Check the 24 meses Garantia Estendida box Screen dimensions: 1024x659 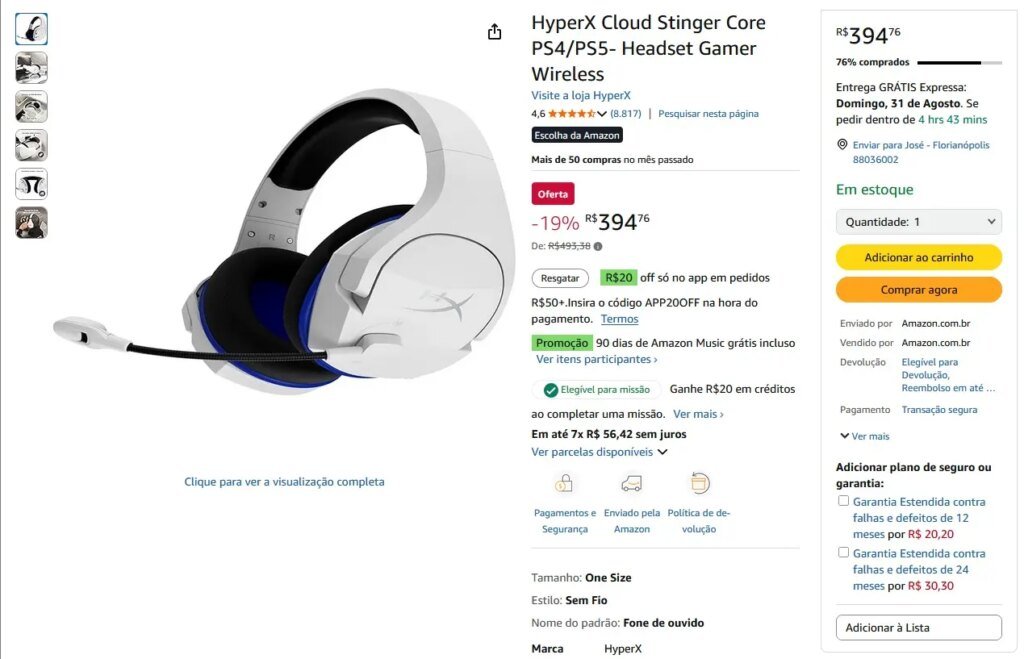(844, 553)
